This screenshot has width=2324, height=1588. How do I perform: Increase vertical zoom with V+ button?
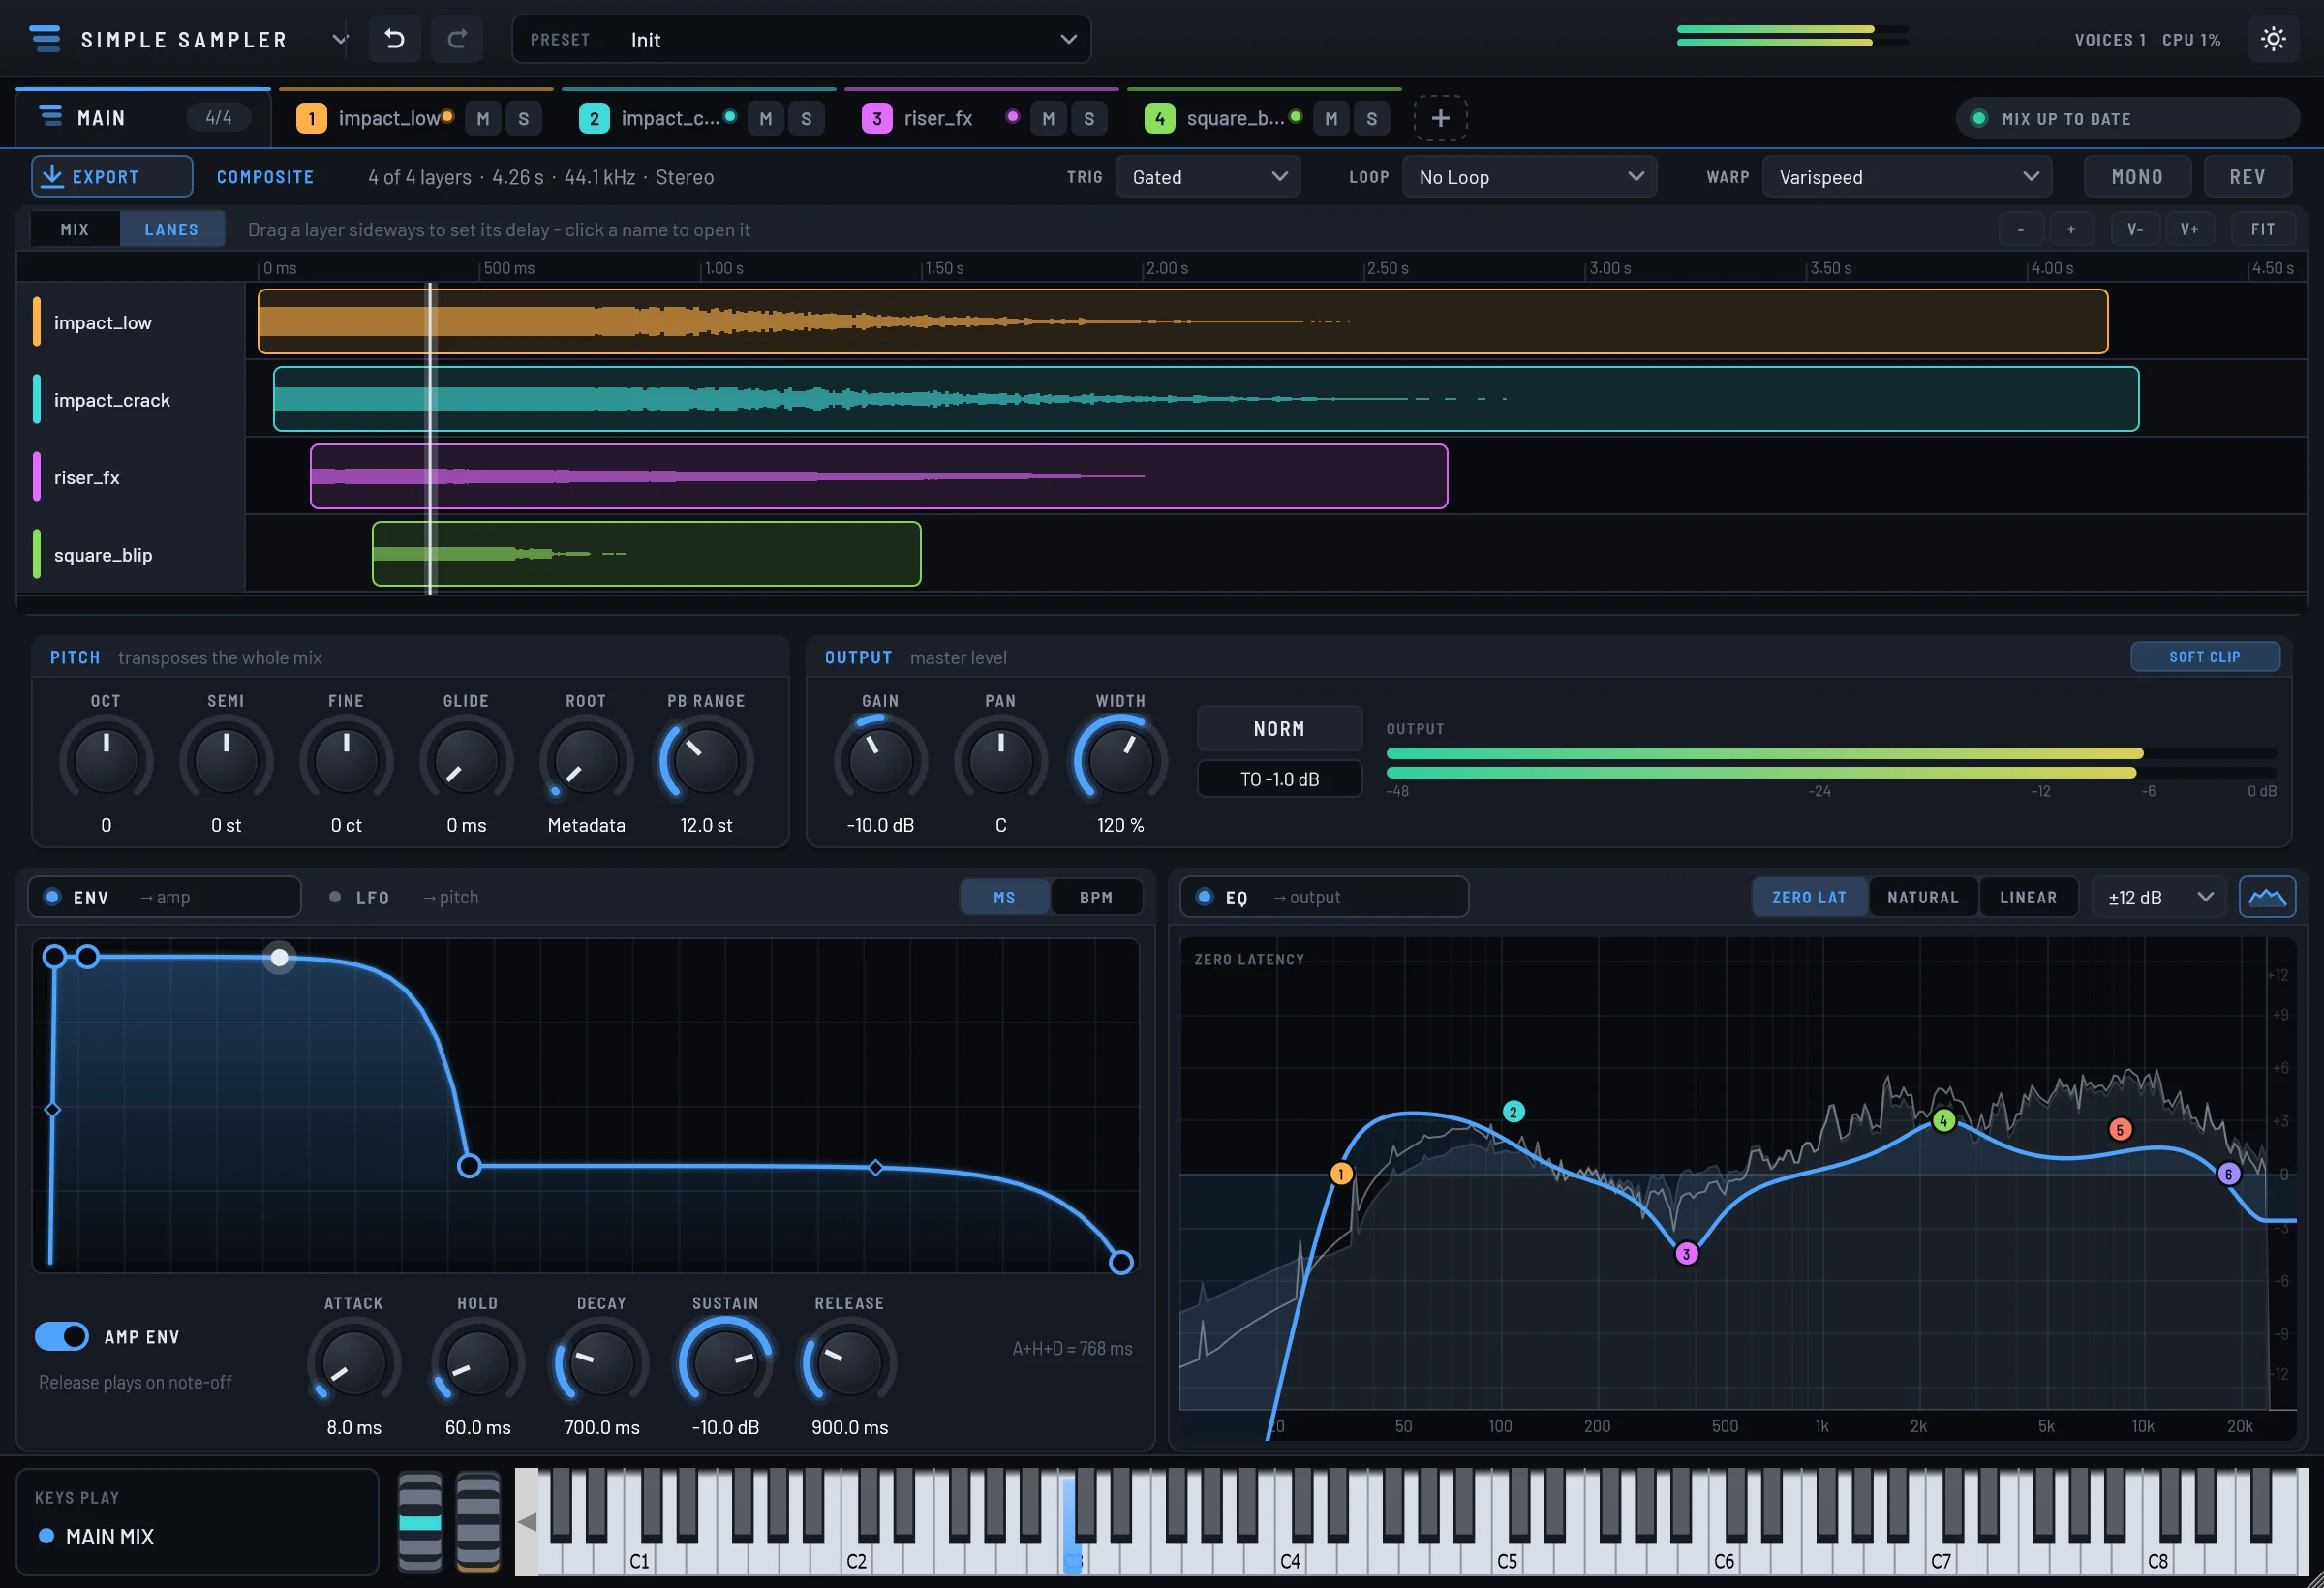coord(2190,229)
